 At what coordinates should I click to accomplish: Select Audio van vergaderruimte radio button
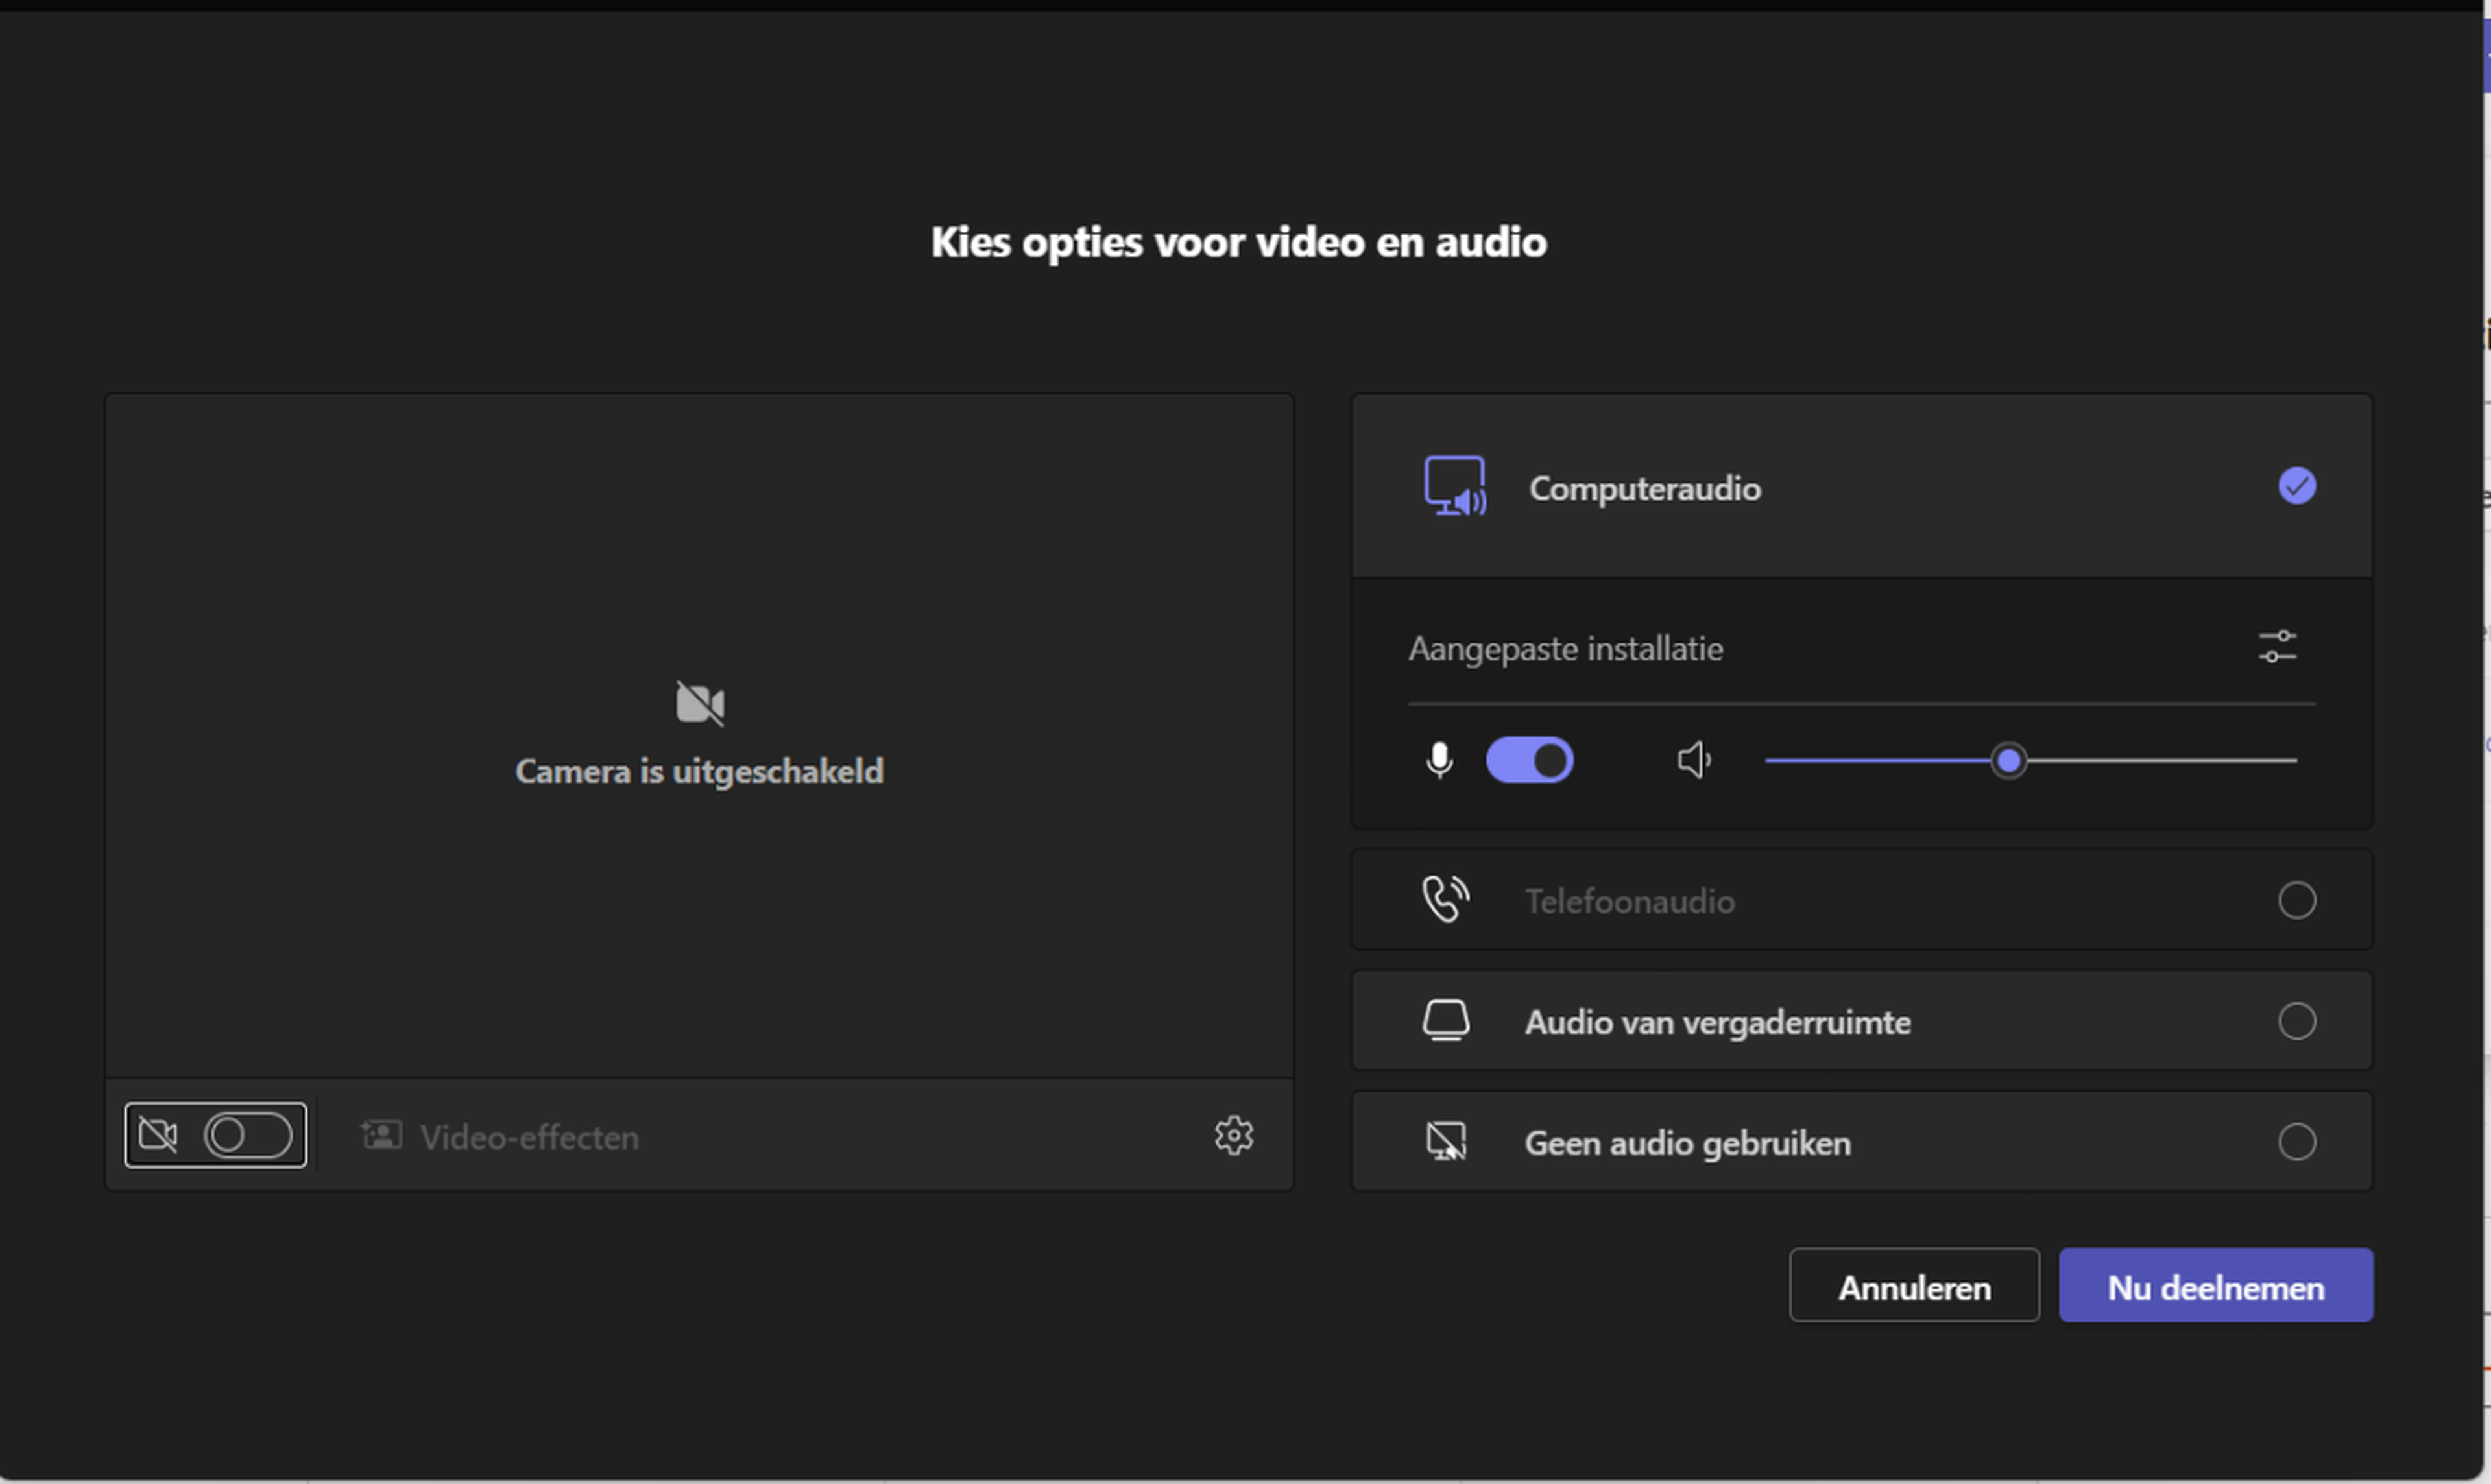[2296, 1021]
